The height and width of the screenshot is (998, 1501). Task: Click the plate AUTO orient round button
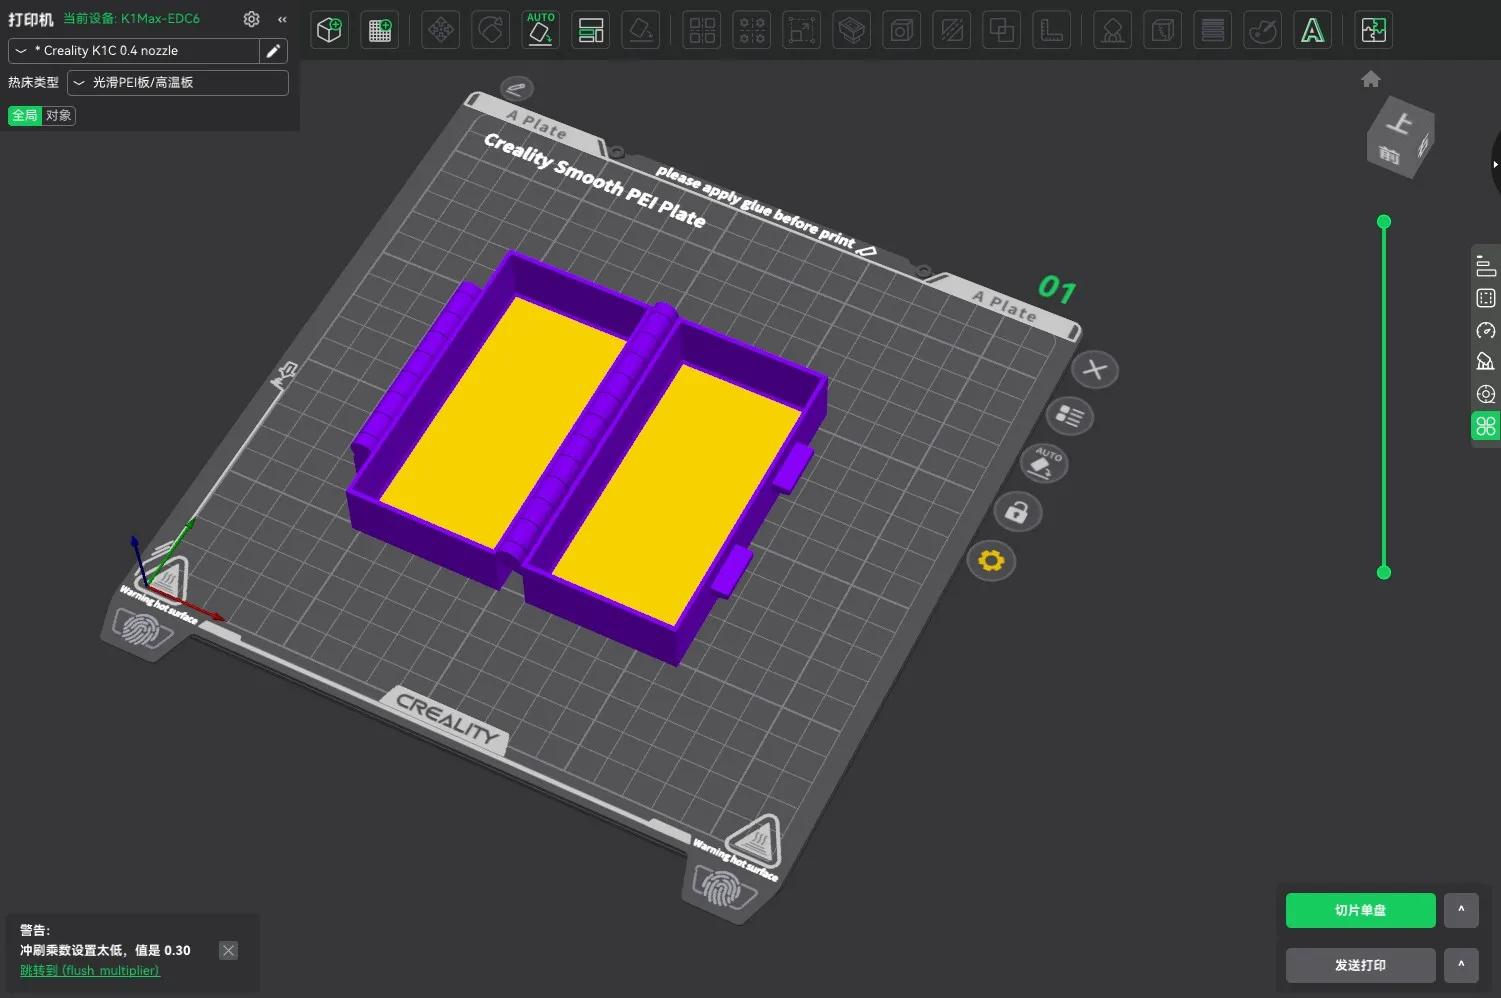(x=1044, y=464)
